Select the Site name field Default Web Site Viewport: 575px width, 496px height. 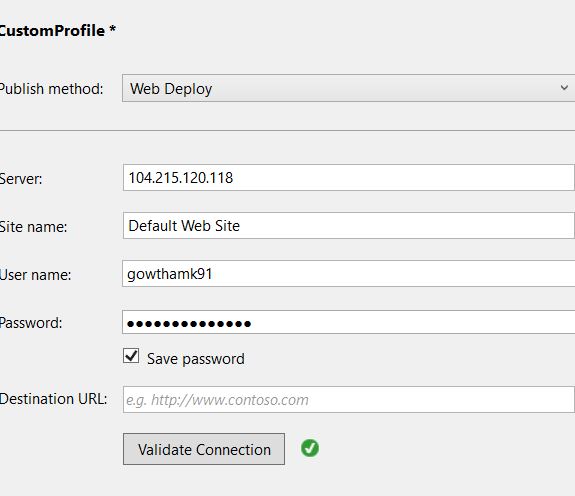point(349,225)
